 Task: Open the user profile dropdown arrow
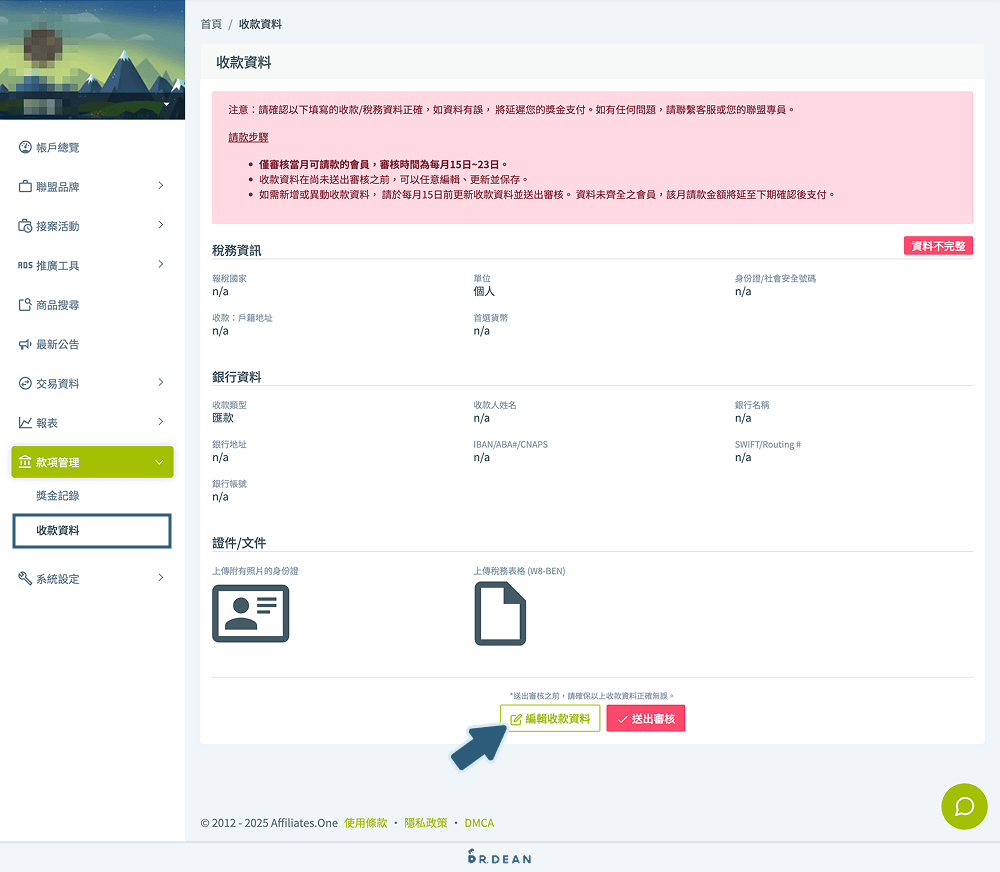click(167, 104)
